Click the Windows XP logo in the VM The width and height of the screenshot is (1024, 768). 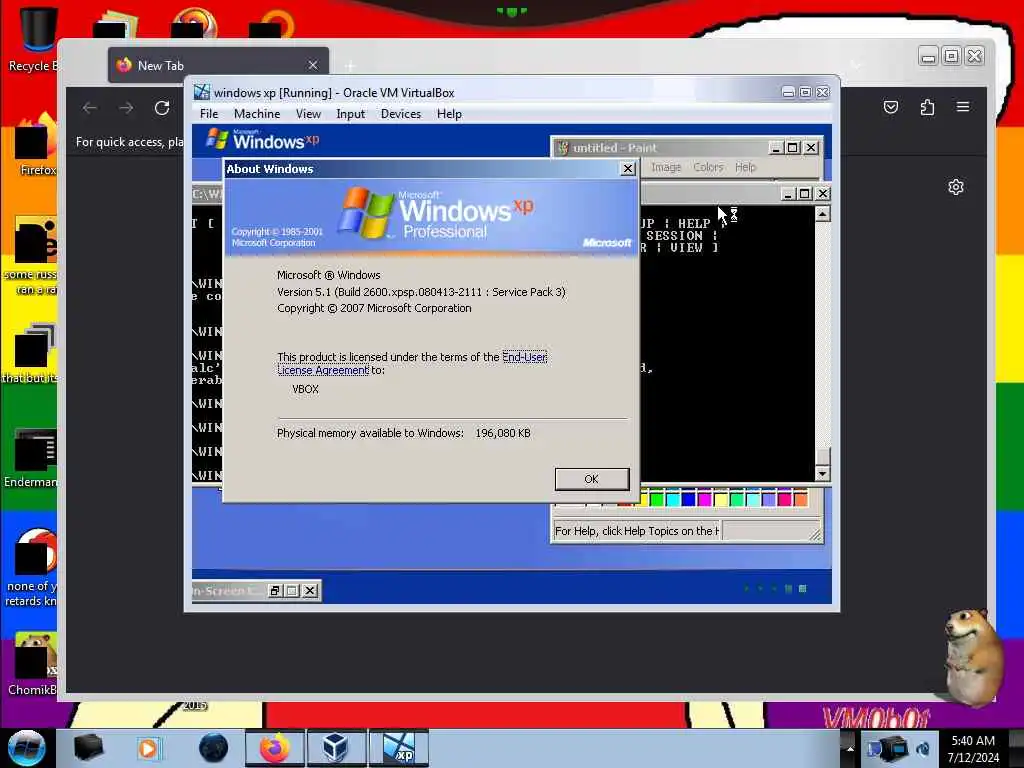263,139
